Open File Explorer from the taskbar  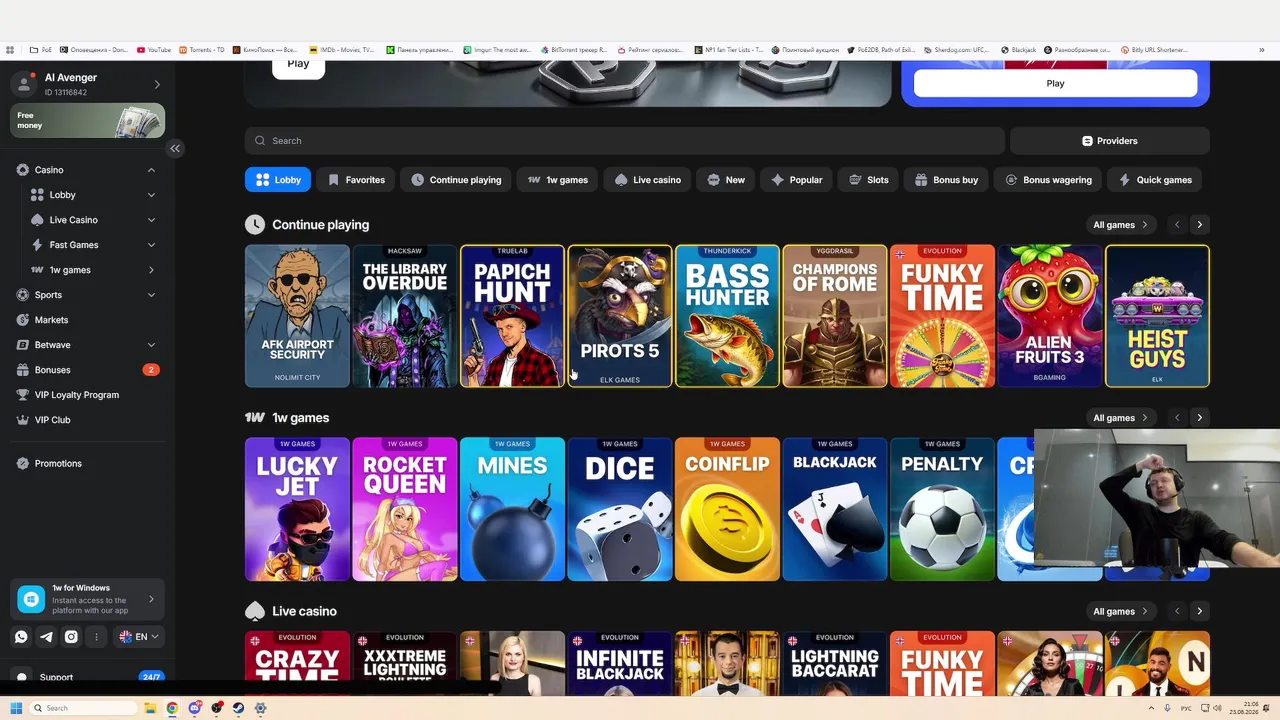pyautogui.click(x=150, y=708)
